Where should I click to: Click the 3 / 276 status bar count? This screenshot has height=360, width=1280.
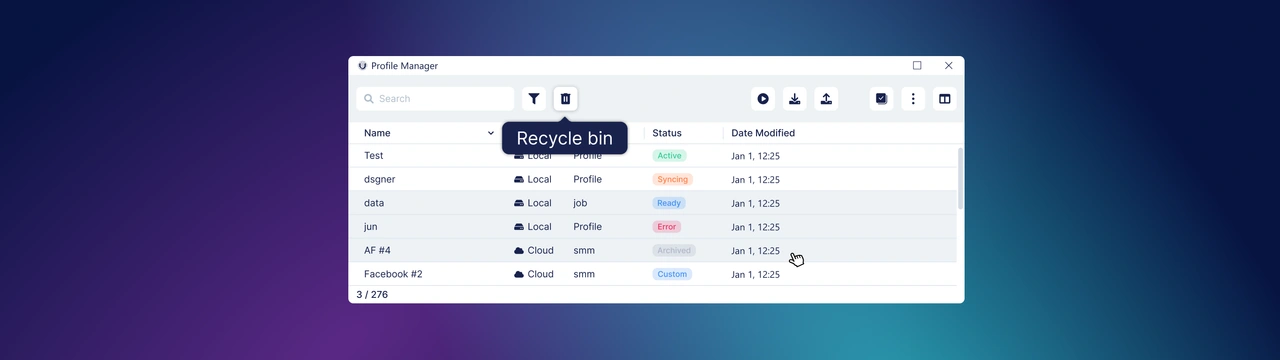(x=372, y=295)
